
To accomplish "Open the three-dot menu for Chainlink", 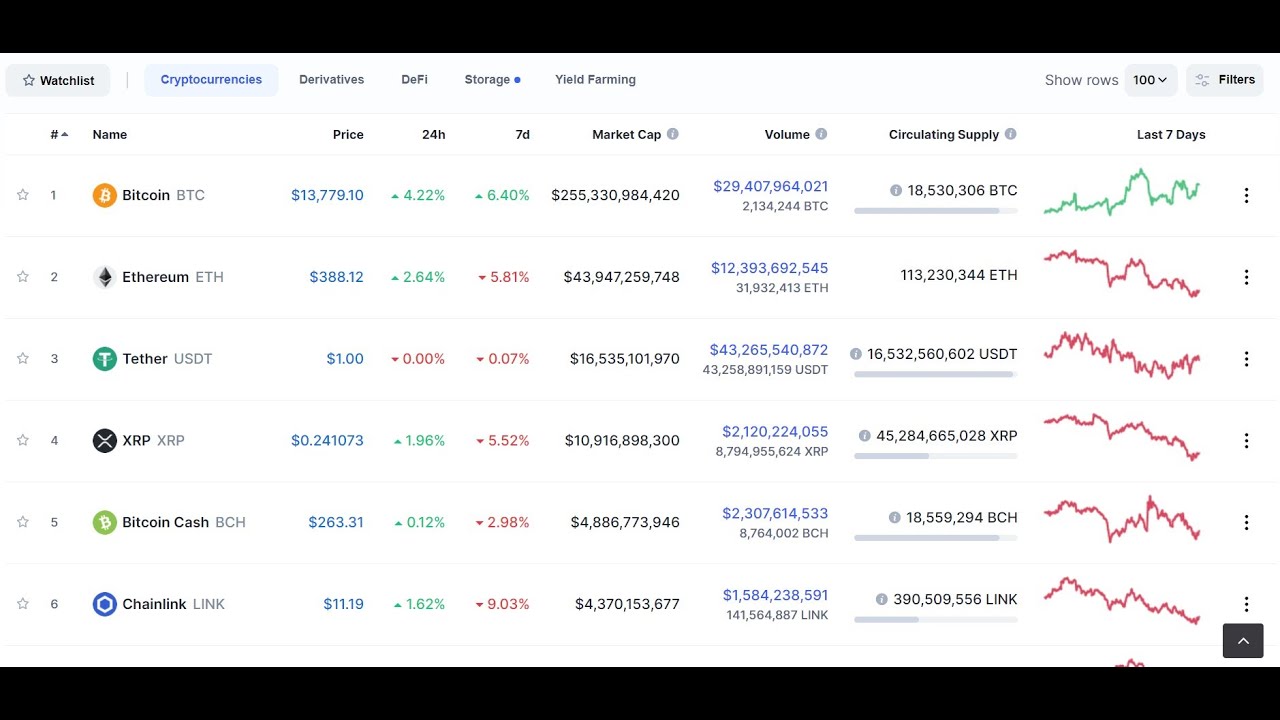I will click(1246, 604).
